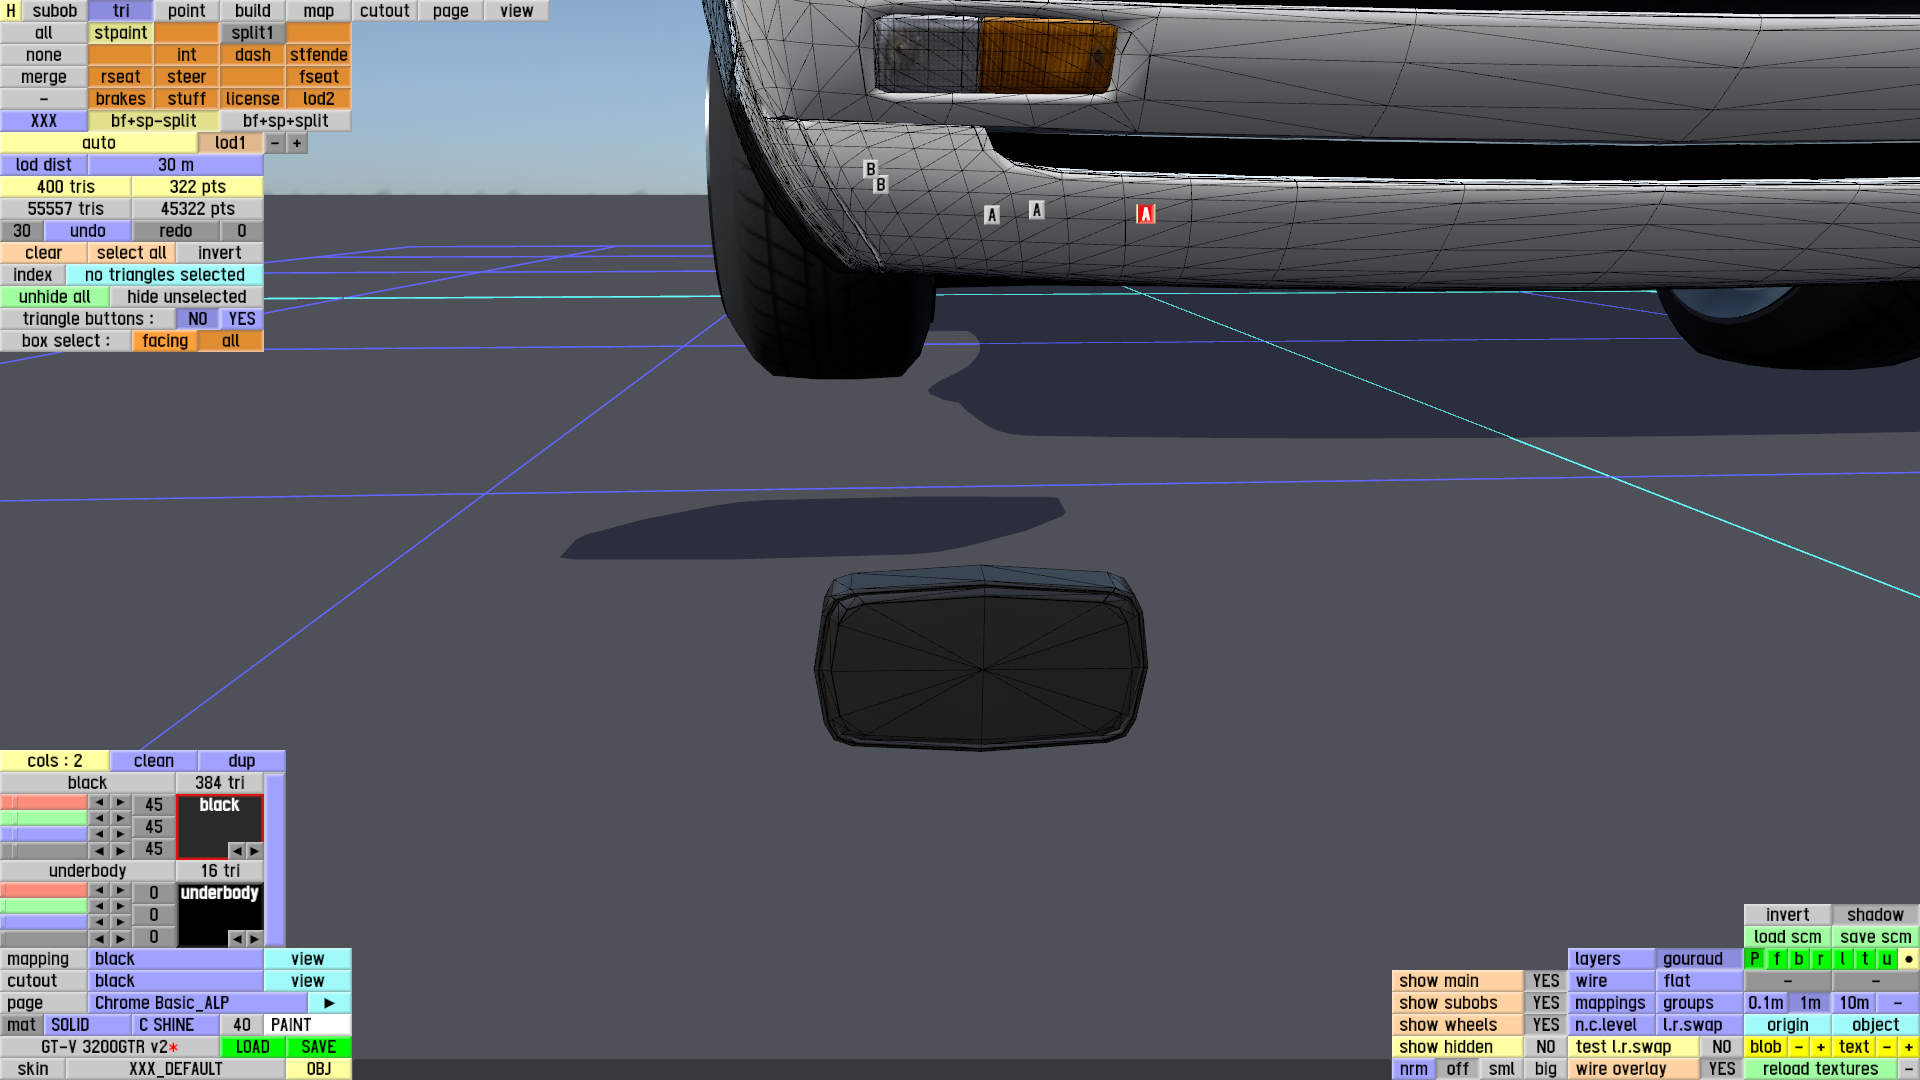
Task: Toggle wire overlay YES button
Action: [1721, 1069]
